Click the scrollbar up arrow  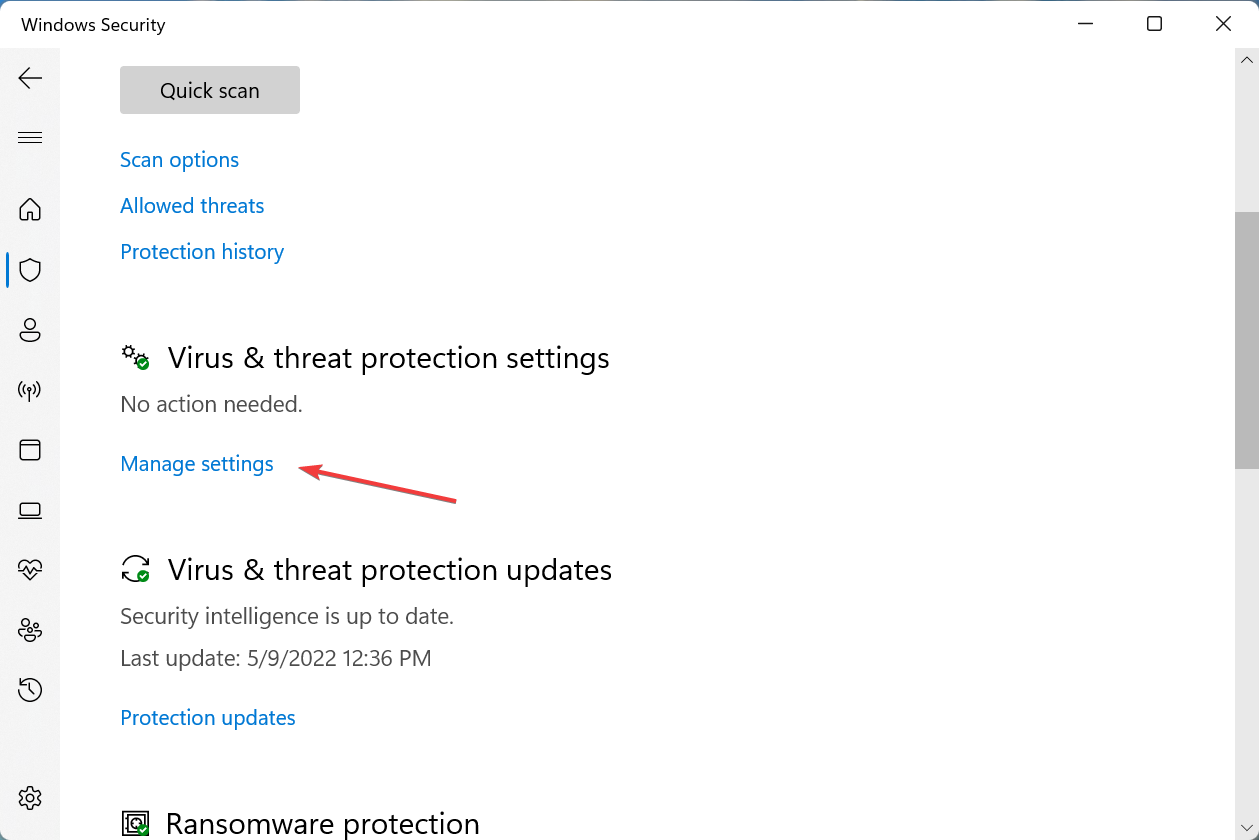[x=1246, y=59]
